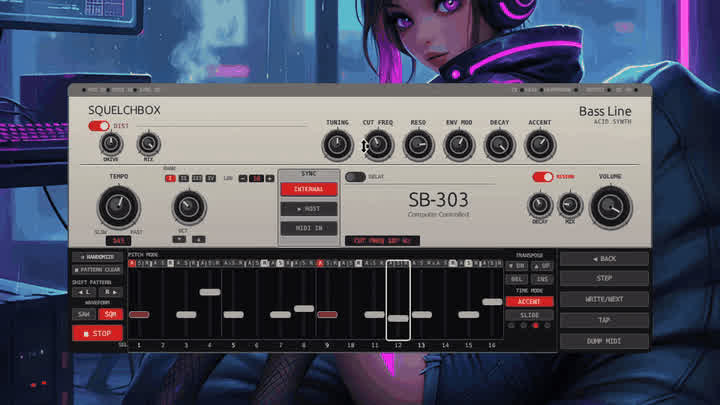Lower octave with OCT down arrow
Viewport: 720px width, 405px height.
179,239
